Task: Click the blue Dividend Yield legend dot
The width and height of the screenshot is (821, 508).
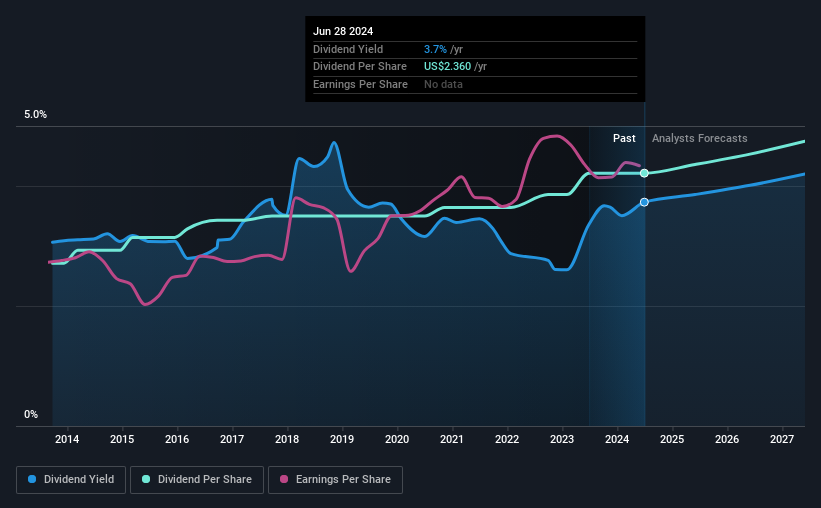Action: [x=32, y=479]
